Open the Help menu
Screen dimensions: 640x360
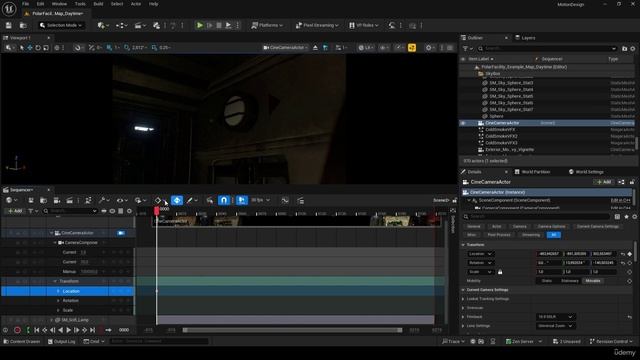tap(153, 4)
